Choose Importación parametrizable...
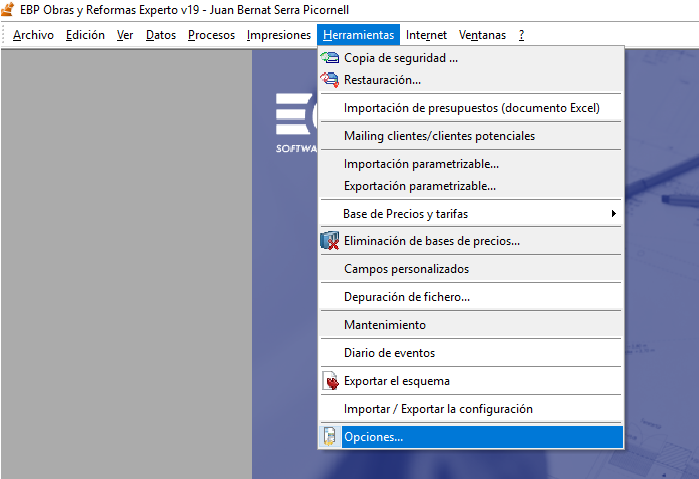The width and height of the screenshot is (699, 479). pos(471,164)
